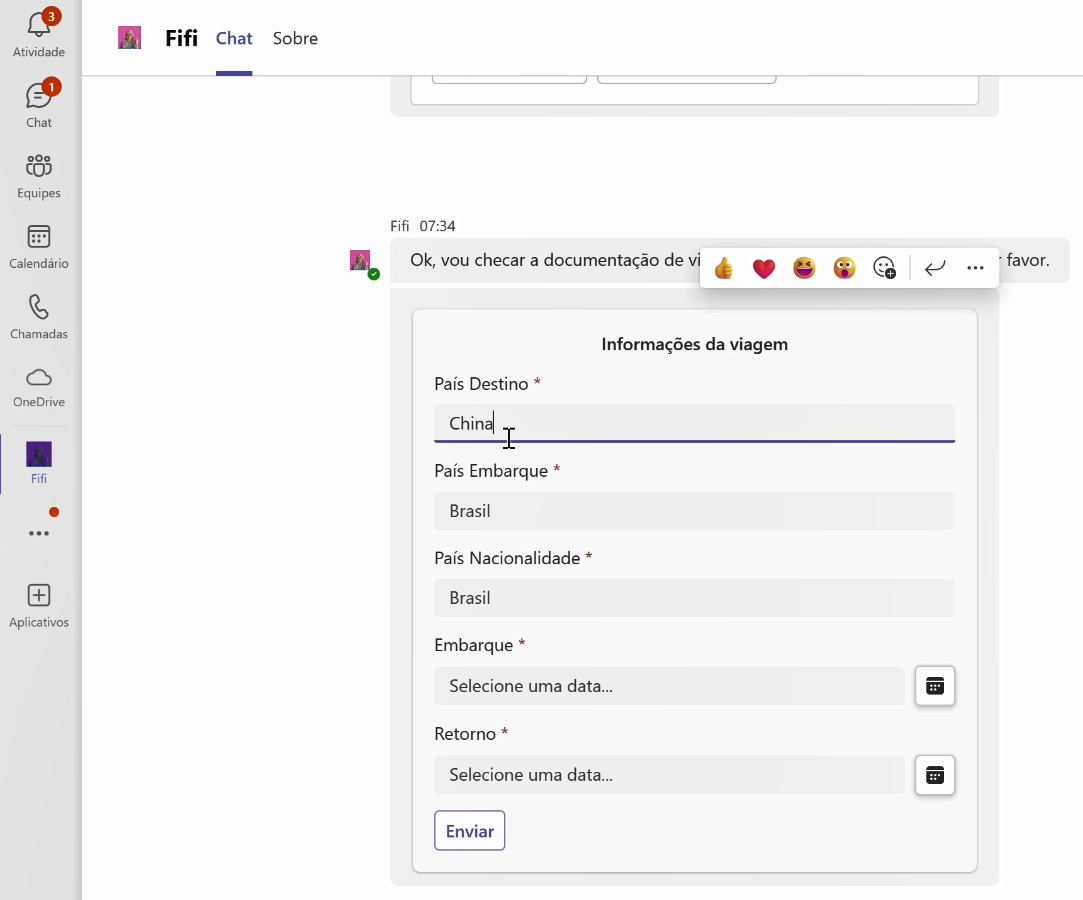Switch to the Sobre tab

[x=295, y=39]
